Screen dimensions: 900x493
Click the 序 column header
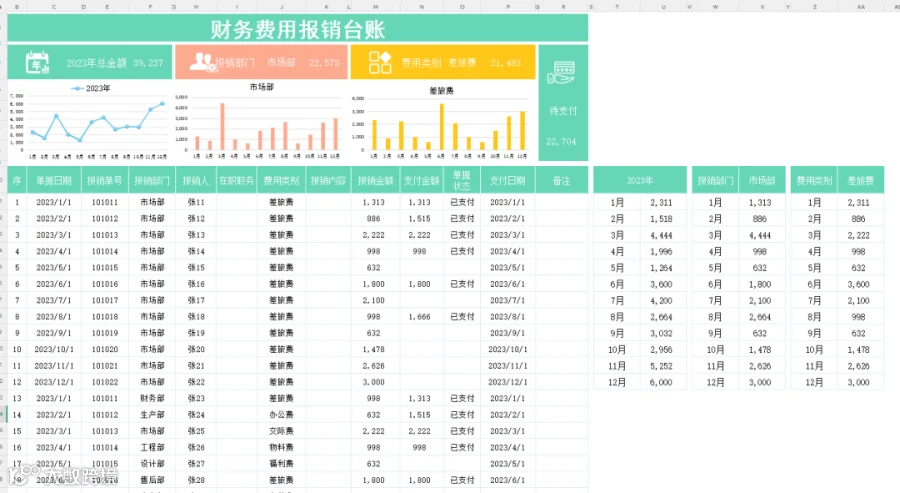17,180
